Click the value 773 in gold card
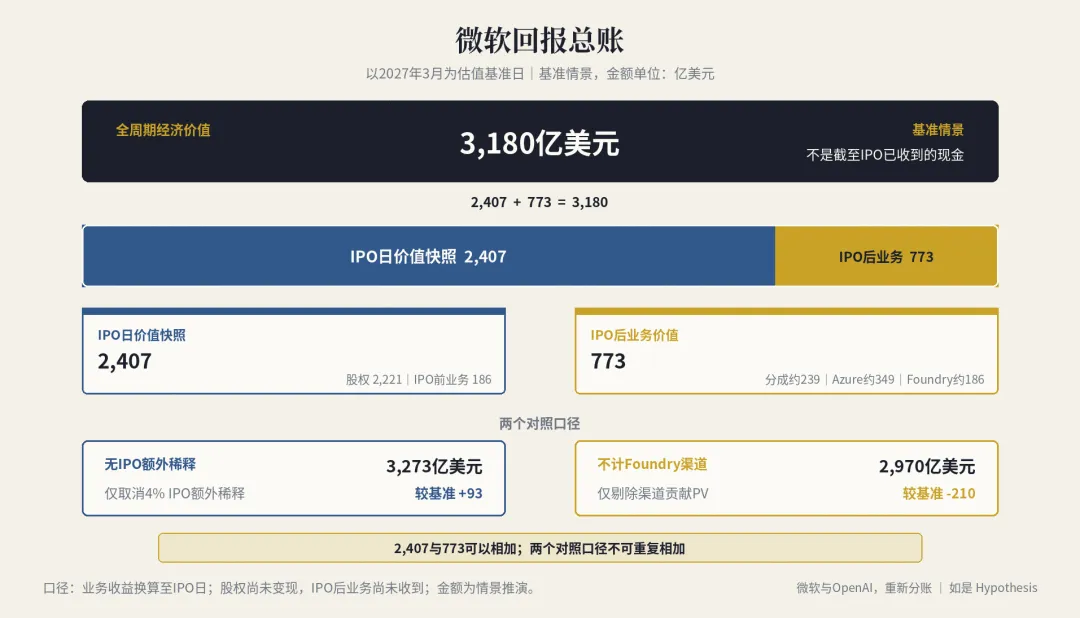 608,361
